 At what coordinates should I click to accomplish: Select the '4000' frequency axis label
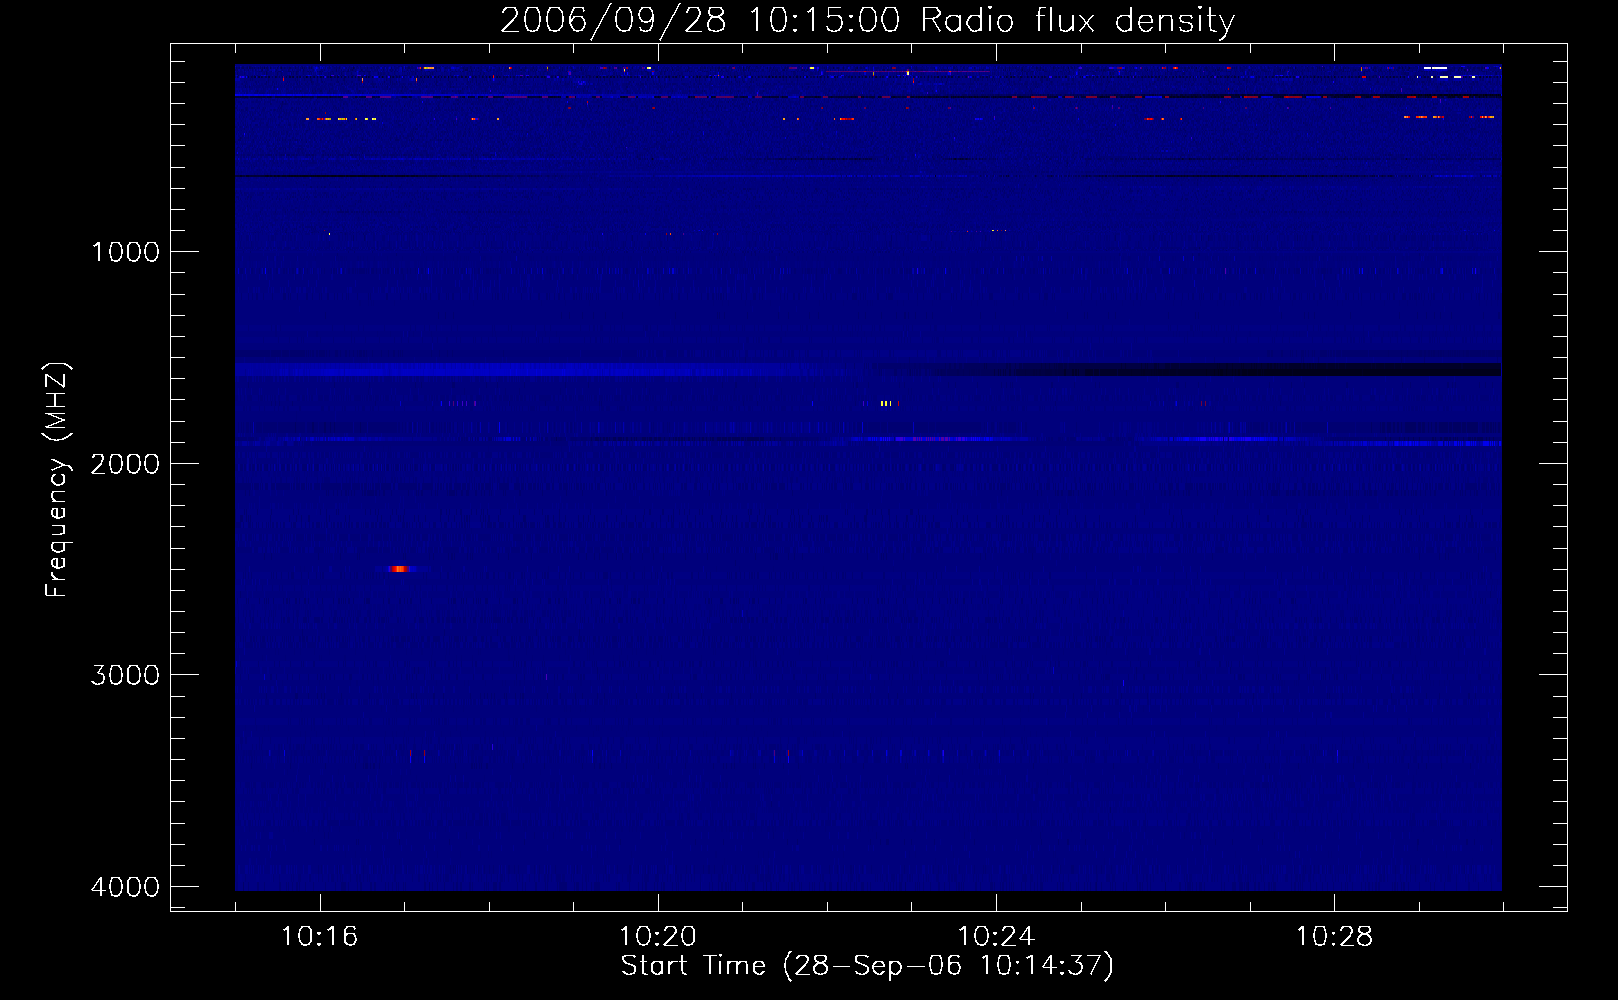click(125, 887)
